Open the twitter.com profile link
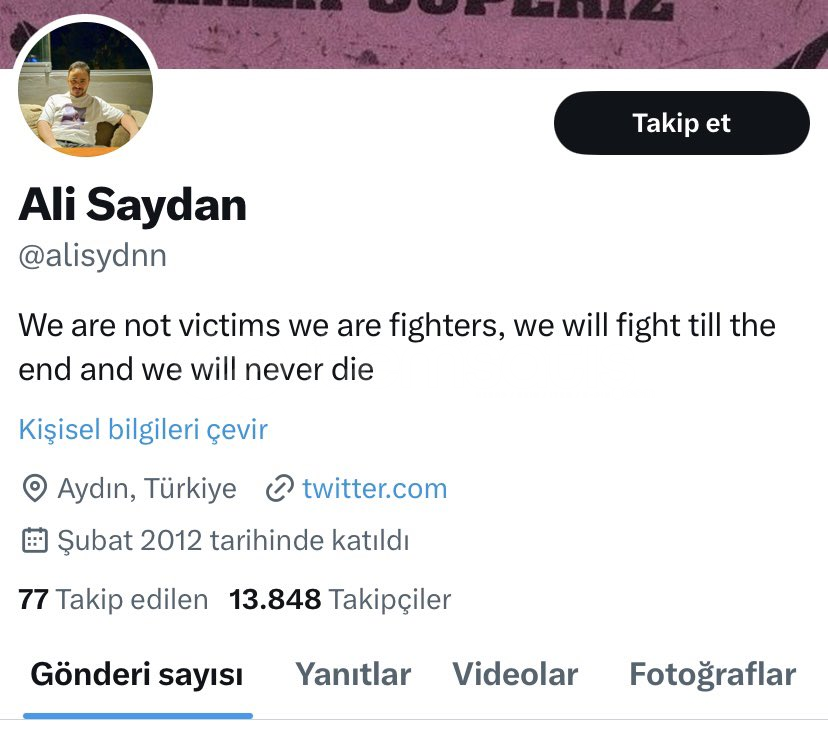This screenshot has width=828, height=732. pyautogui.click(x=374, y=489)
